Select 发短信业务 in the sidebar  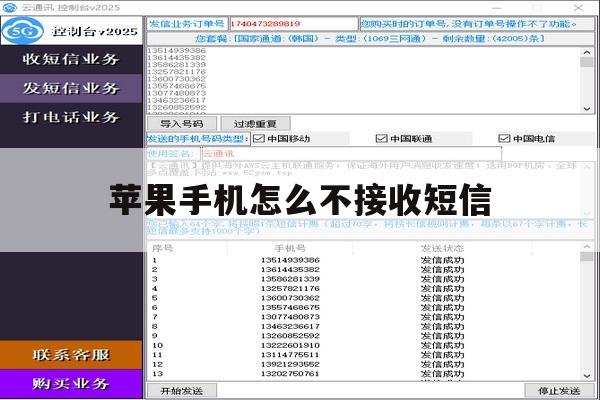click(71, 88)
